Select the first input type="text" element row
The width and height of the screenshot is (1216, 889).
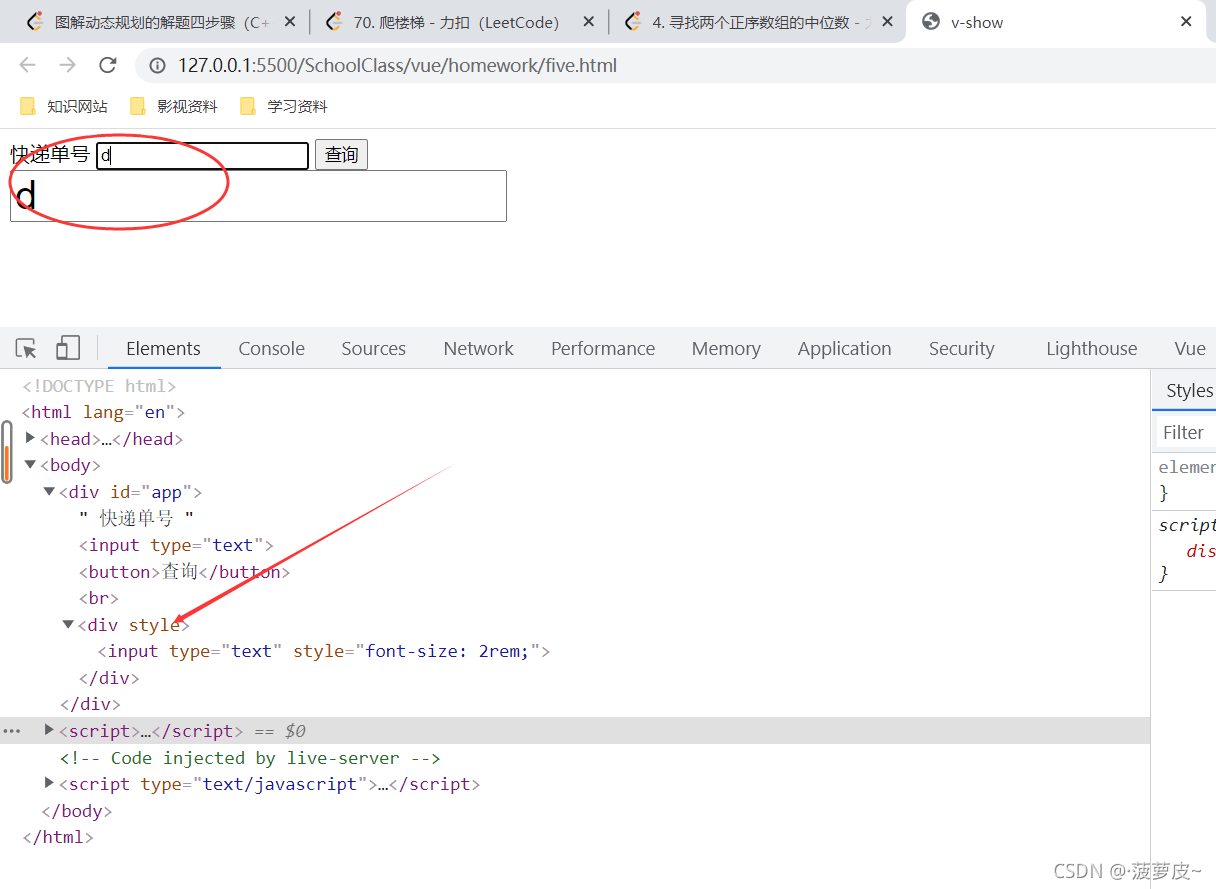(x=176, y=545)
